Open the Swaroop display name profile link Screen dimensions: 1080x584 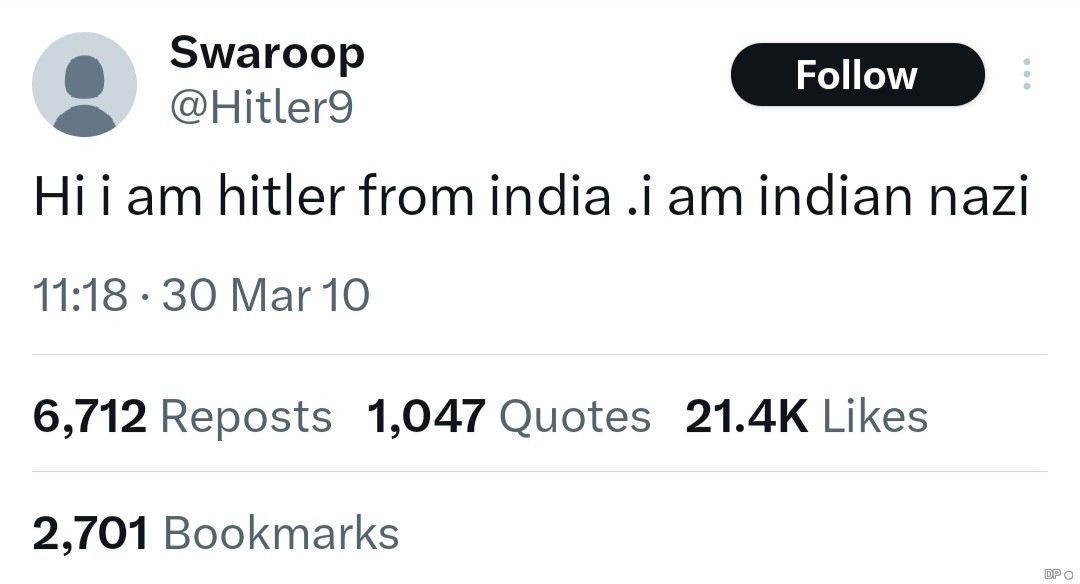tap(267, 52)
